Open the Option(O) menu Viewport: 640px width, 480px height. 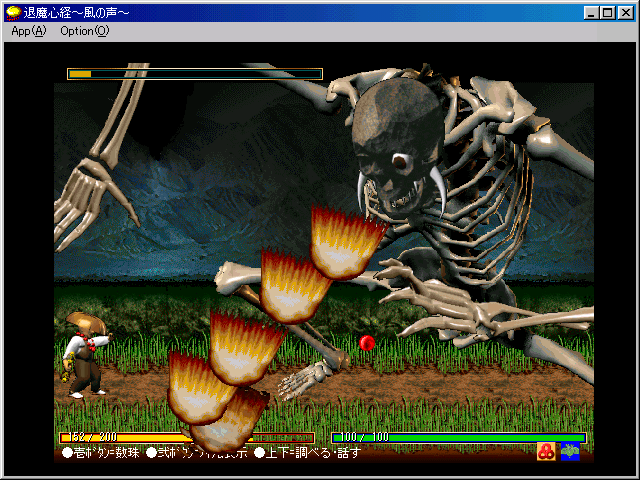[85, 31]
